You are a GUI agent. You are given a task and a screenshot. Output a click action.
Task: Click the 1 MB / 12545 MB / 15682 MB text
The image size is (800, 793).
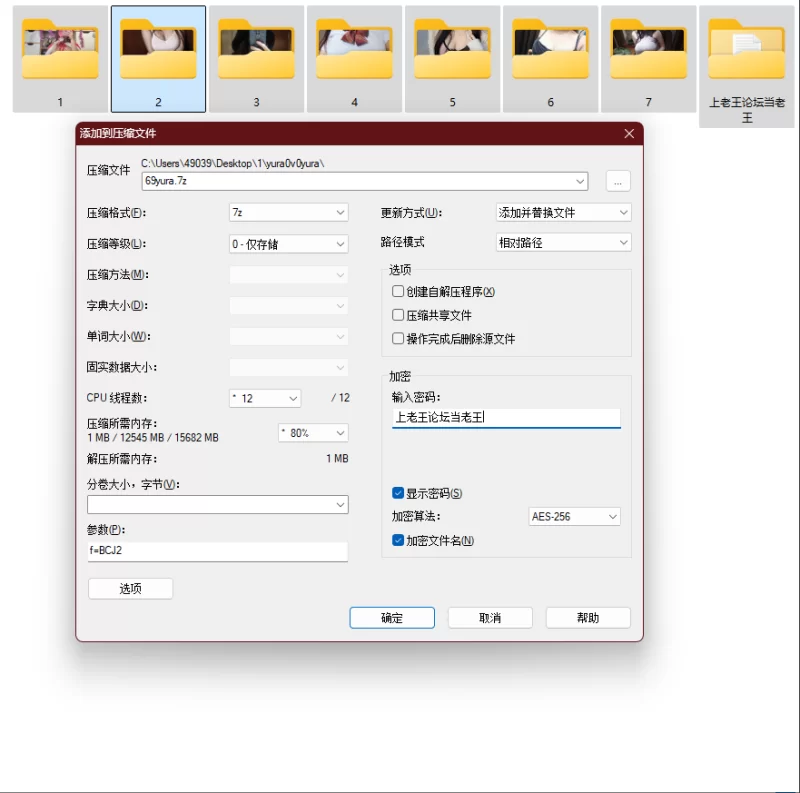153,438
